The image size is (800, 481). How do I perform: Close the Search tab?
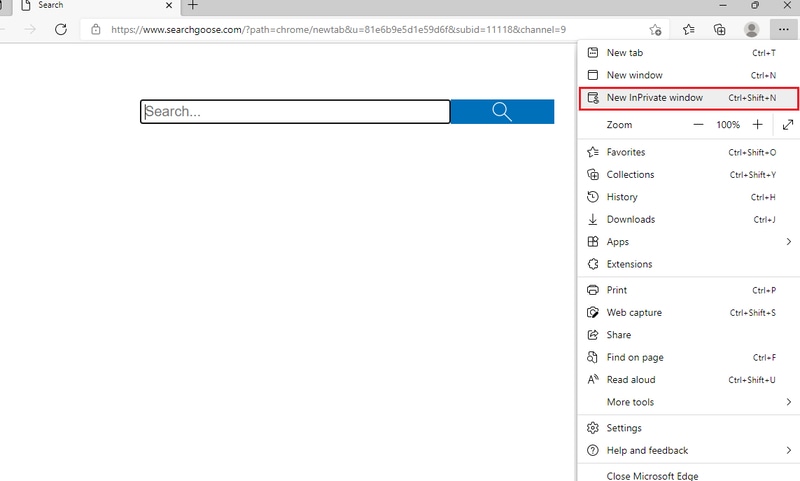[x=169, y=6]
